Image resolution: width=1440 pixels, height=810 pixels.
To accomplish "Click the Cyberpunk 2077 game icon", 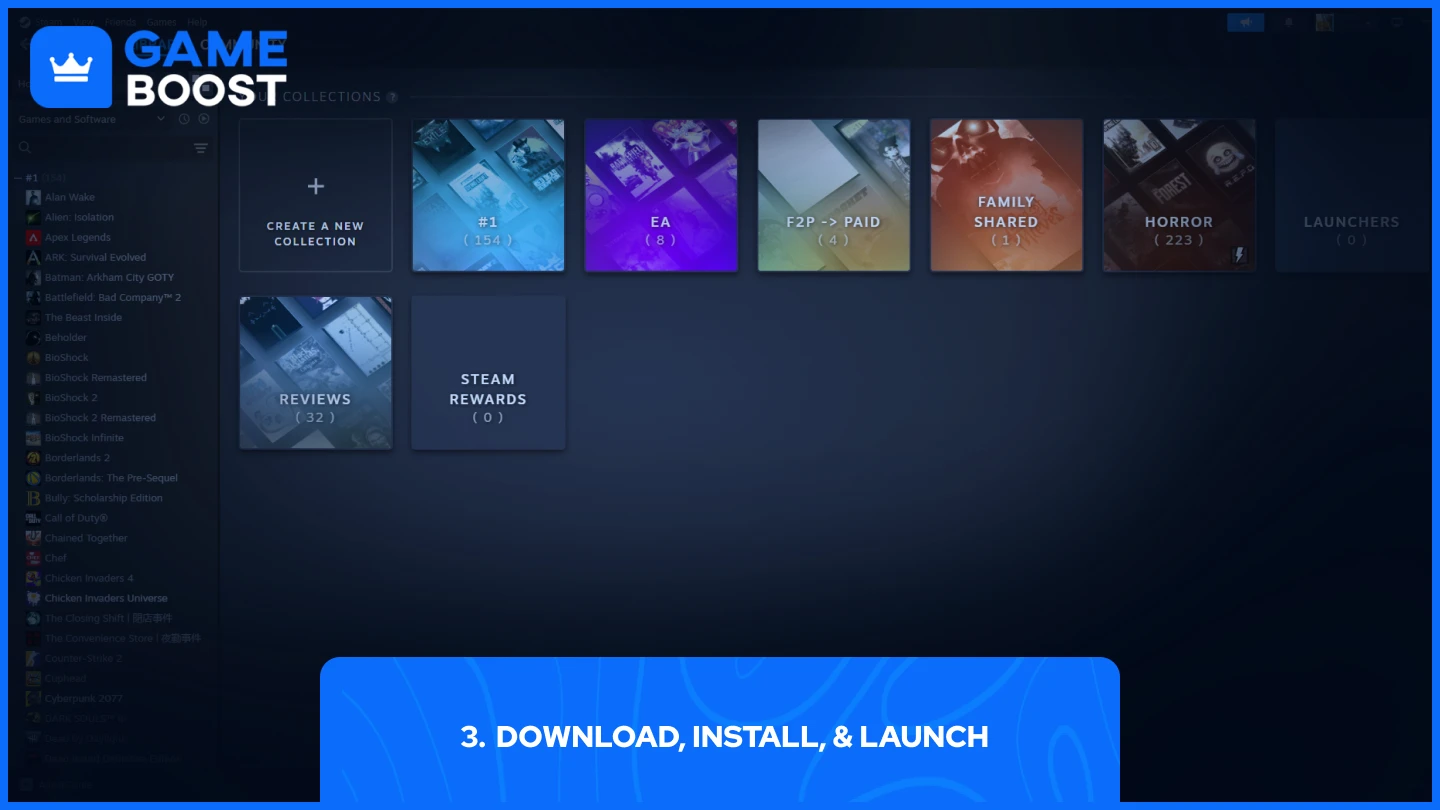I will pyautogui.click(x=33, y=698).
